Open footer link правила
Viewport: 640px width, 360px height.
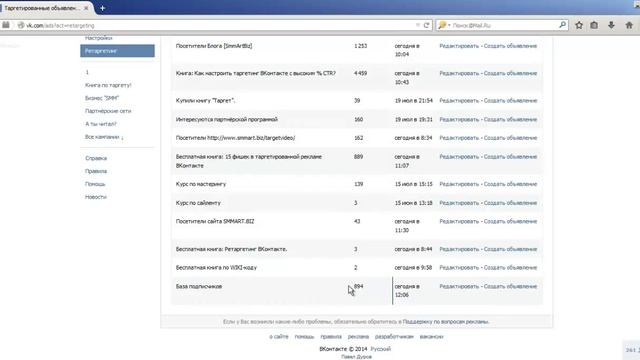pyautogui.click(x=331, y=337)
